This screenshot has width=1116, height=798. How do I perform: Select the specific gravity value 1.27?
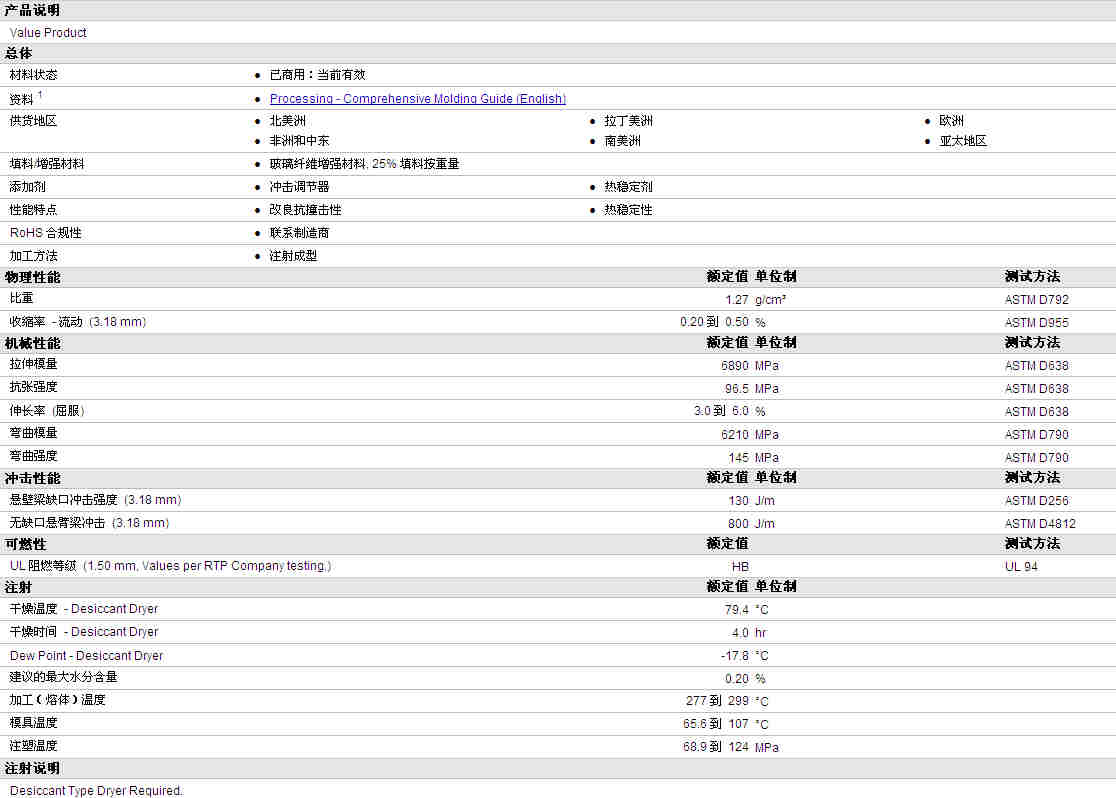[737, 300]
